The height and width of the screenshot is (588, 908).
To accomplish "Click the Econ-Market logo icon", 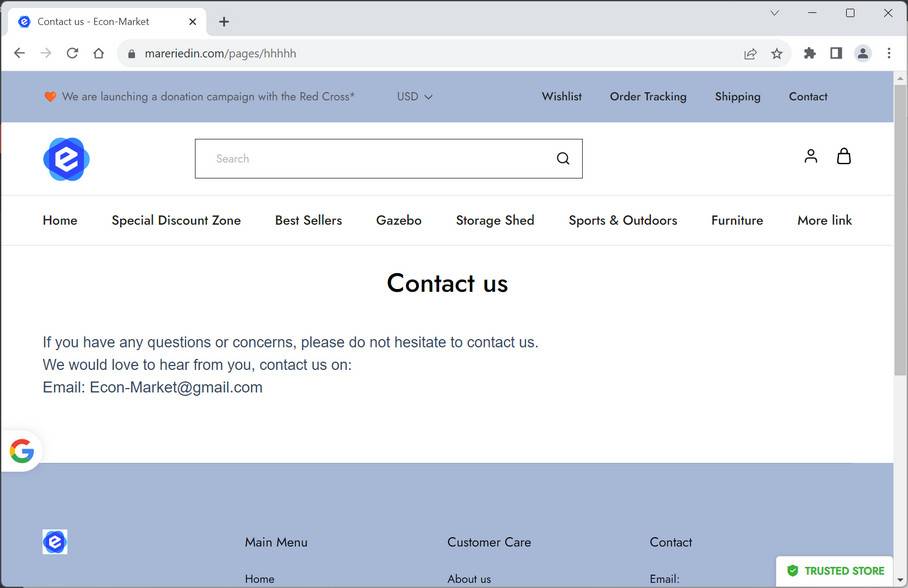I will click(65, 158).
